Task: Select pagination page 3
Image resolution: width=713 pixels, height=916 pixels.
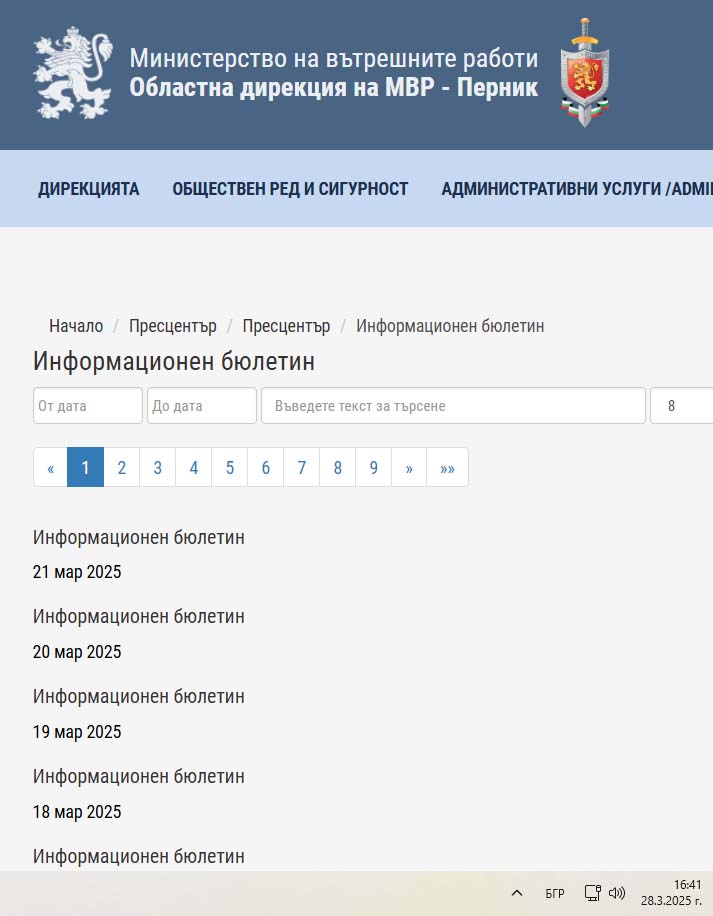Action: [x=158, y=467]
